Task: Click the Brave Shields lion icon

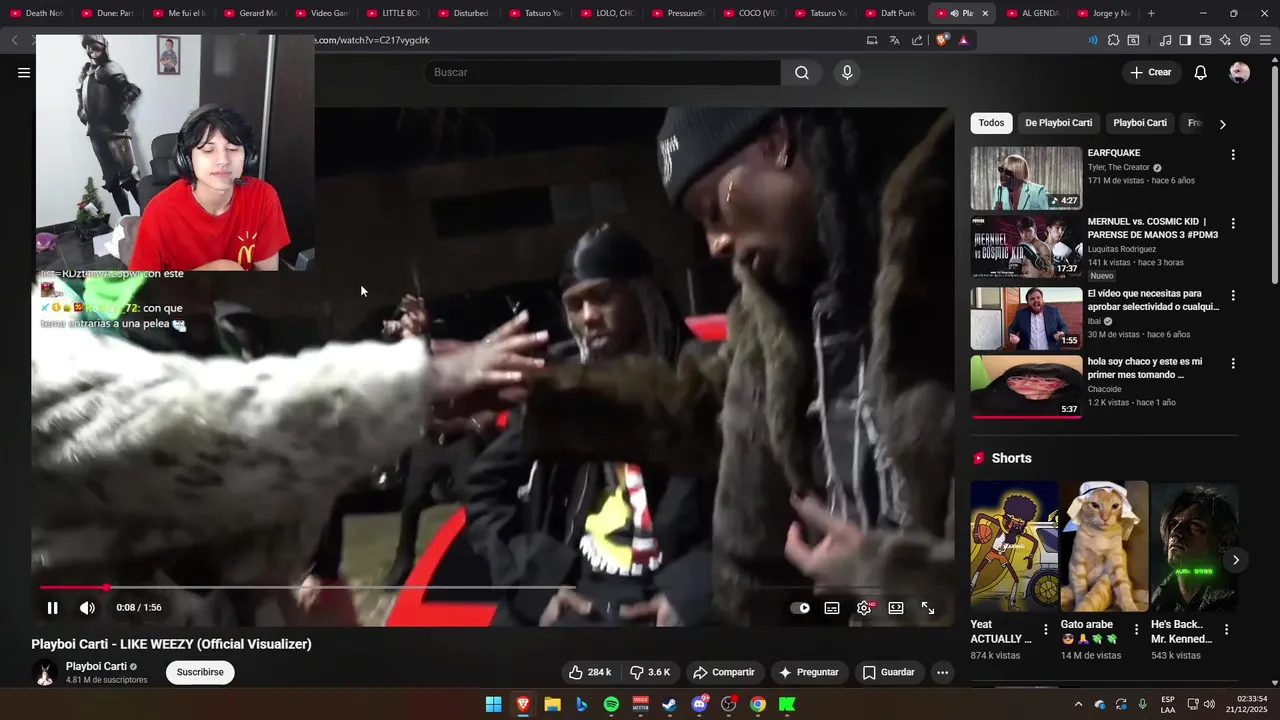Action: pyautogui.click(x=942, y=40)
